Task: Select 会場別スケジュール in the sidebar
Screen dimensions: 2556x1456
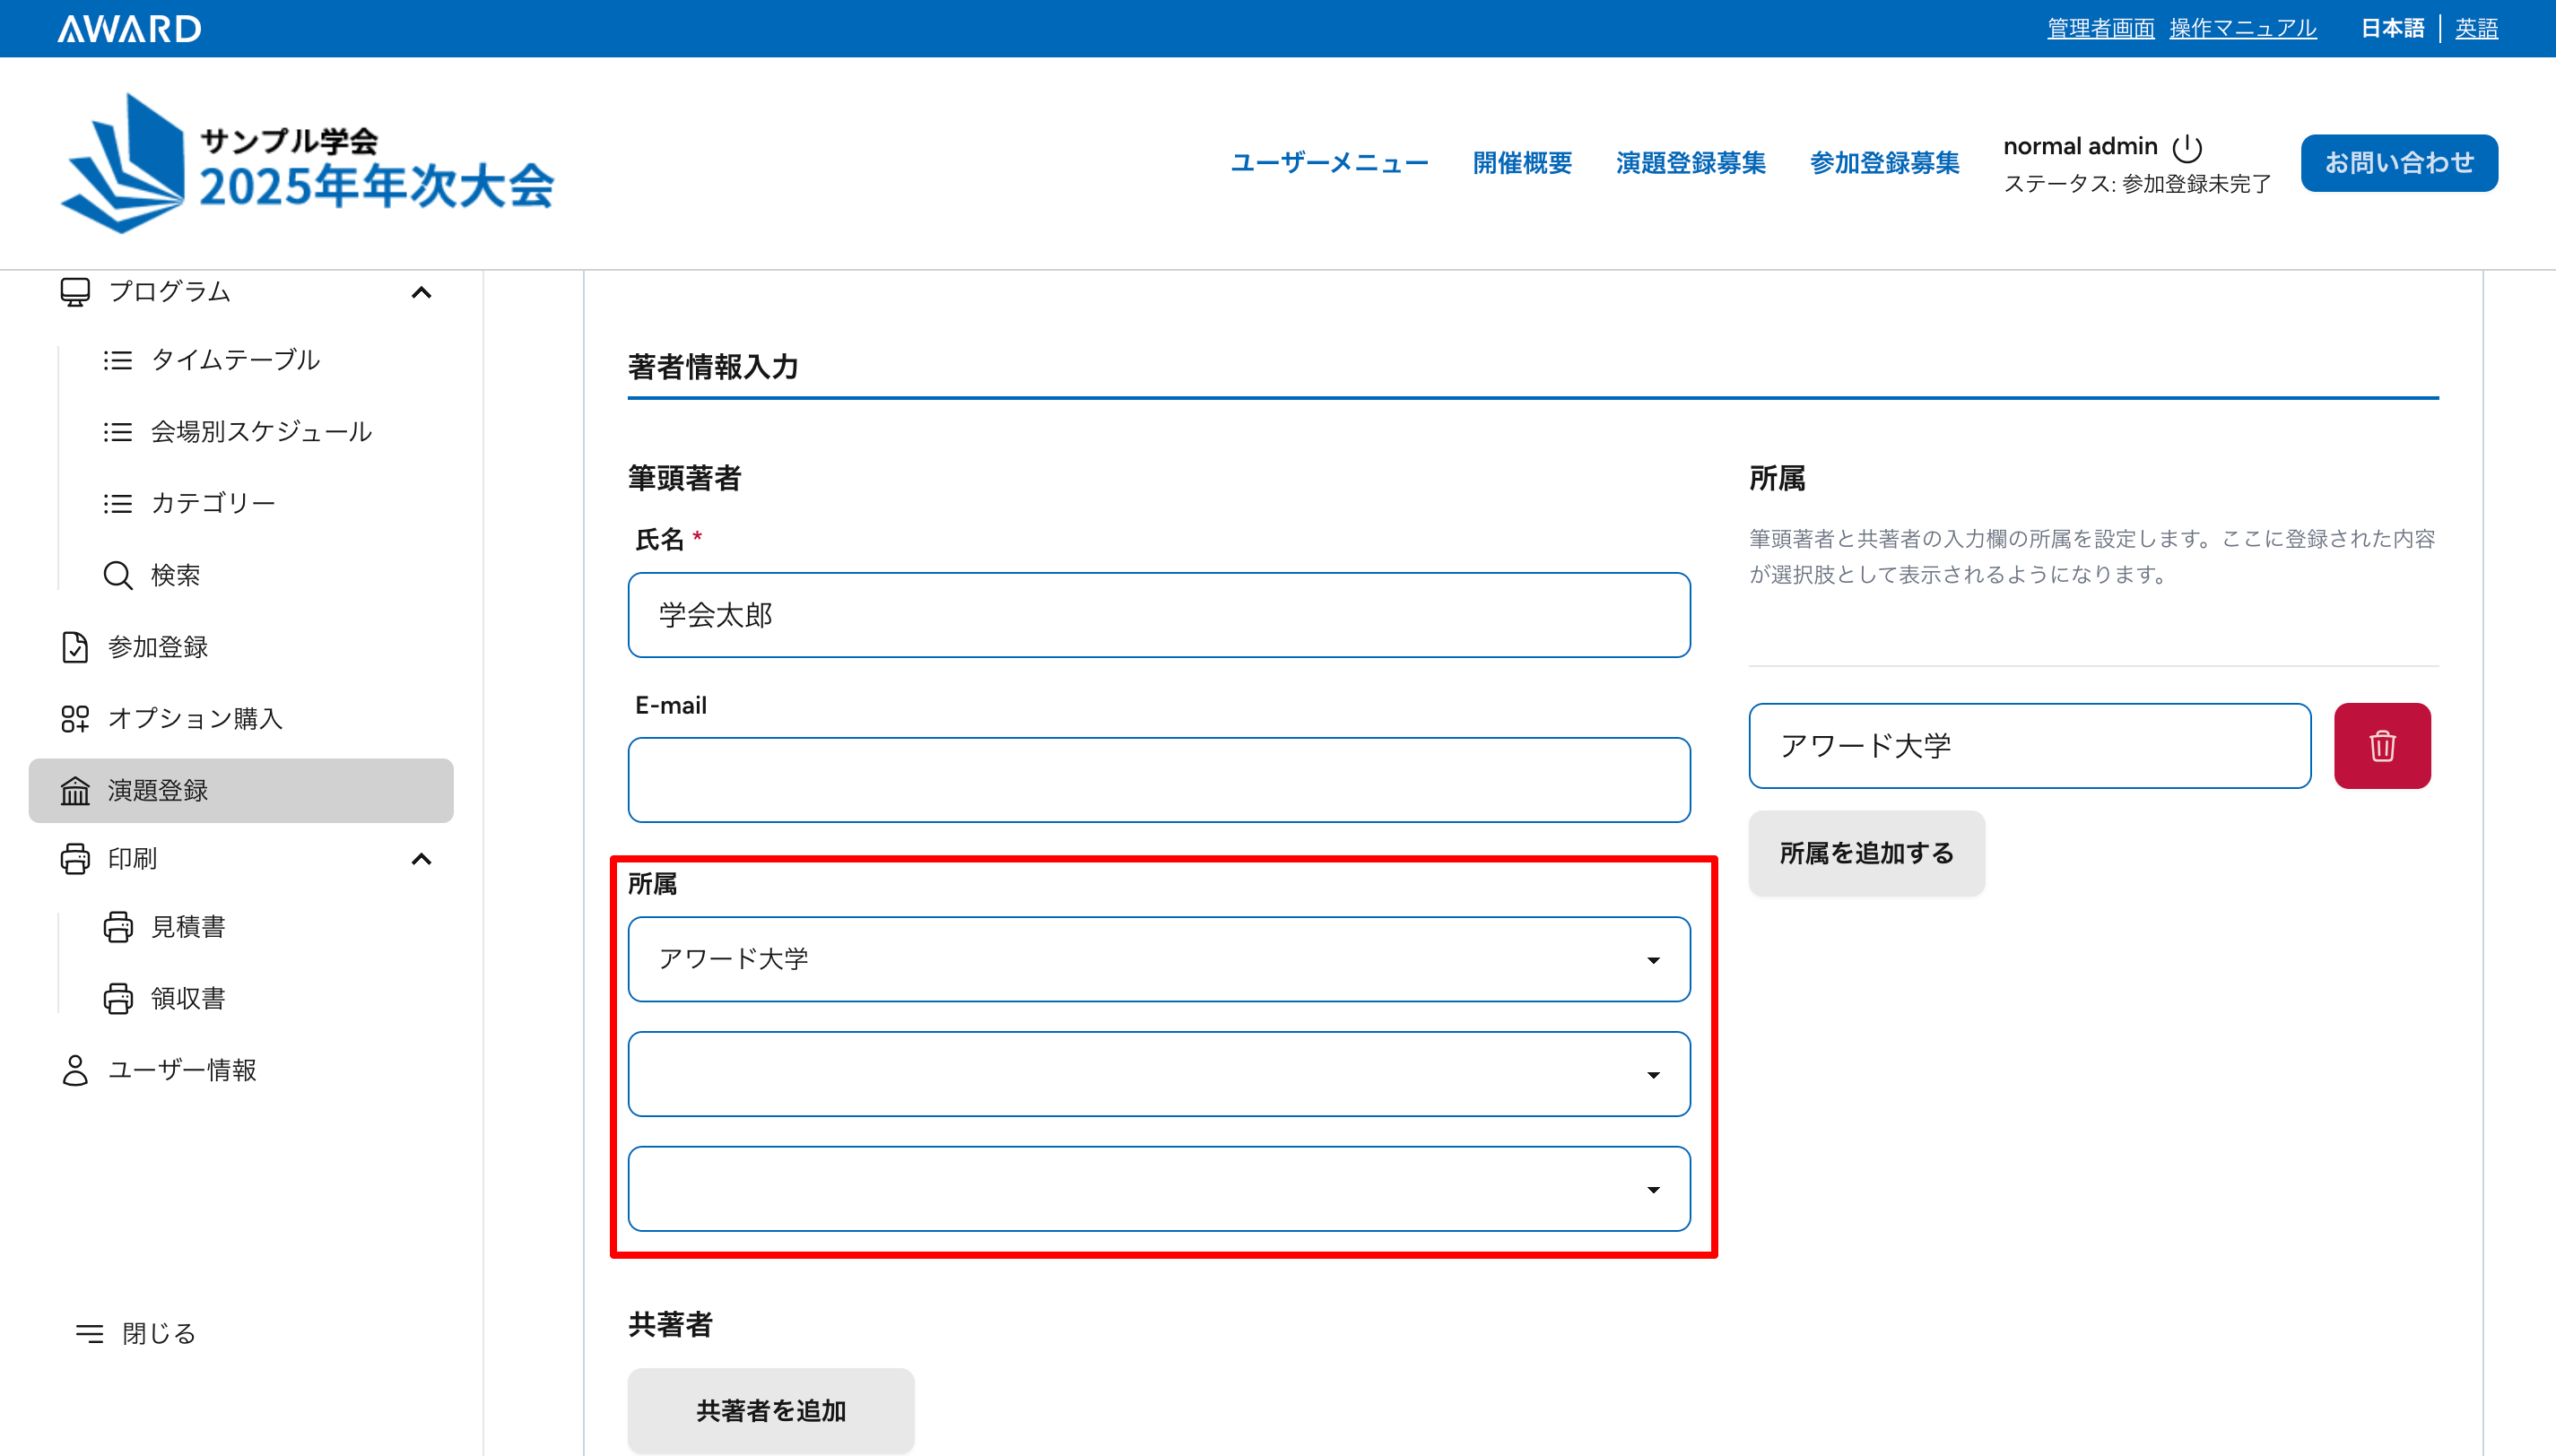Action: pyautogui.click(x=261, y=432)
